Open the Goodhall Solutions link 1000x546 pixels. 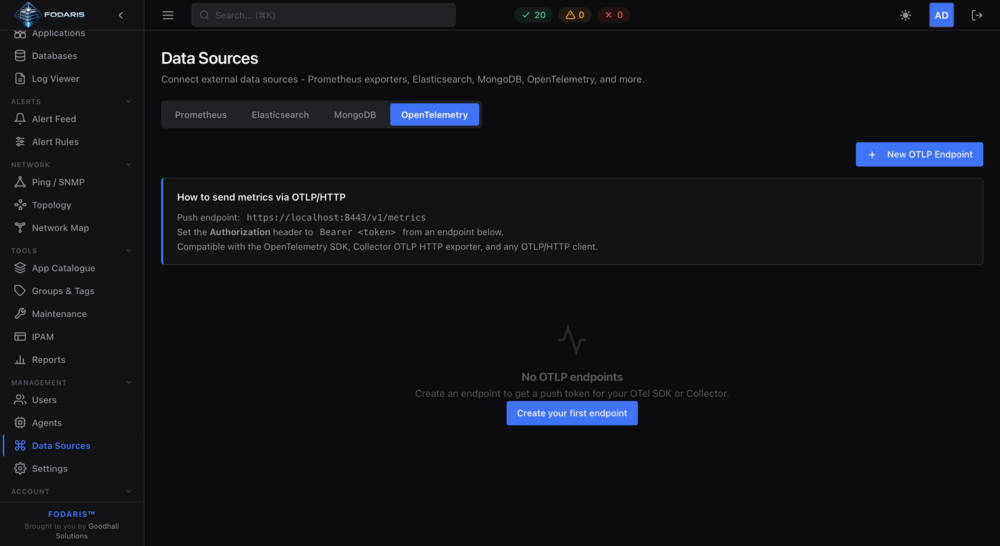87,531
